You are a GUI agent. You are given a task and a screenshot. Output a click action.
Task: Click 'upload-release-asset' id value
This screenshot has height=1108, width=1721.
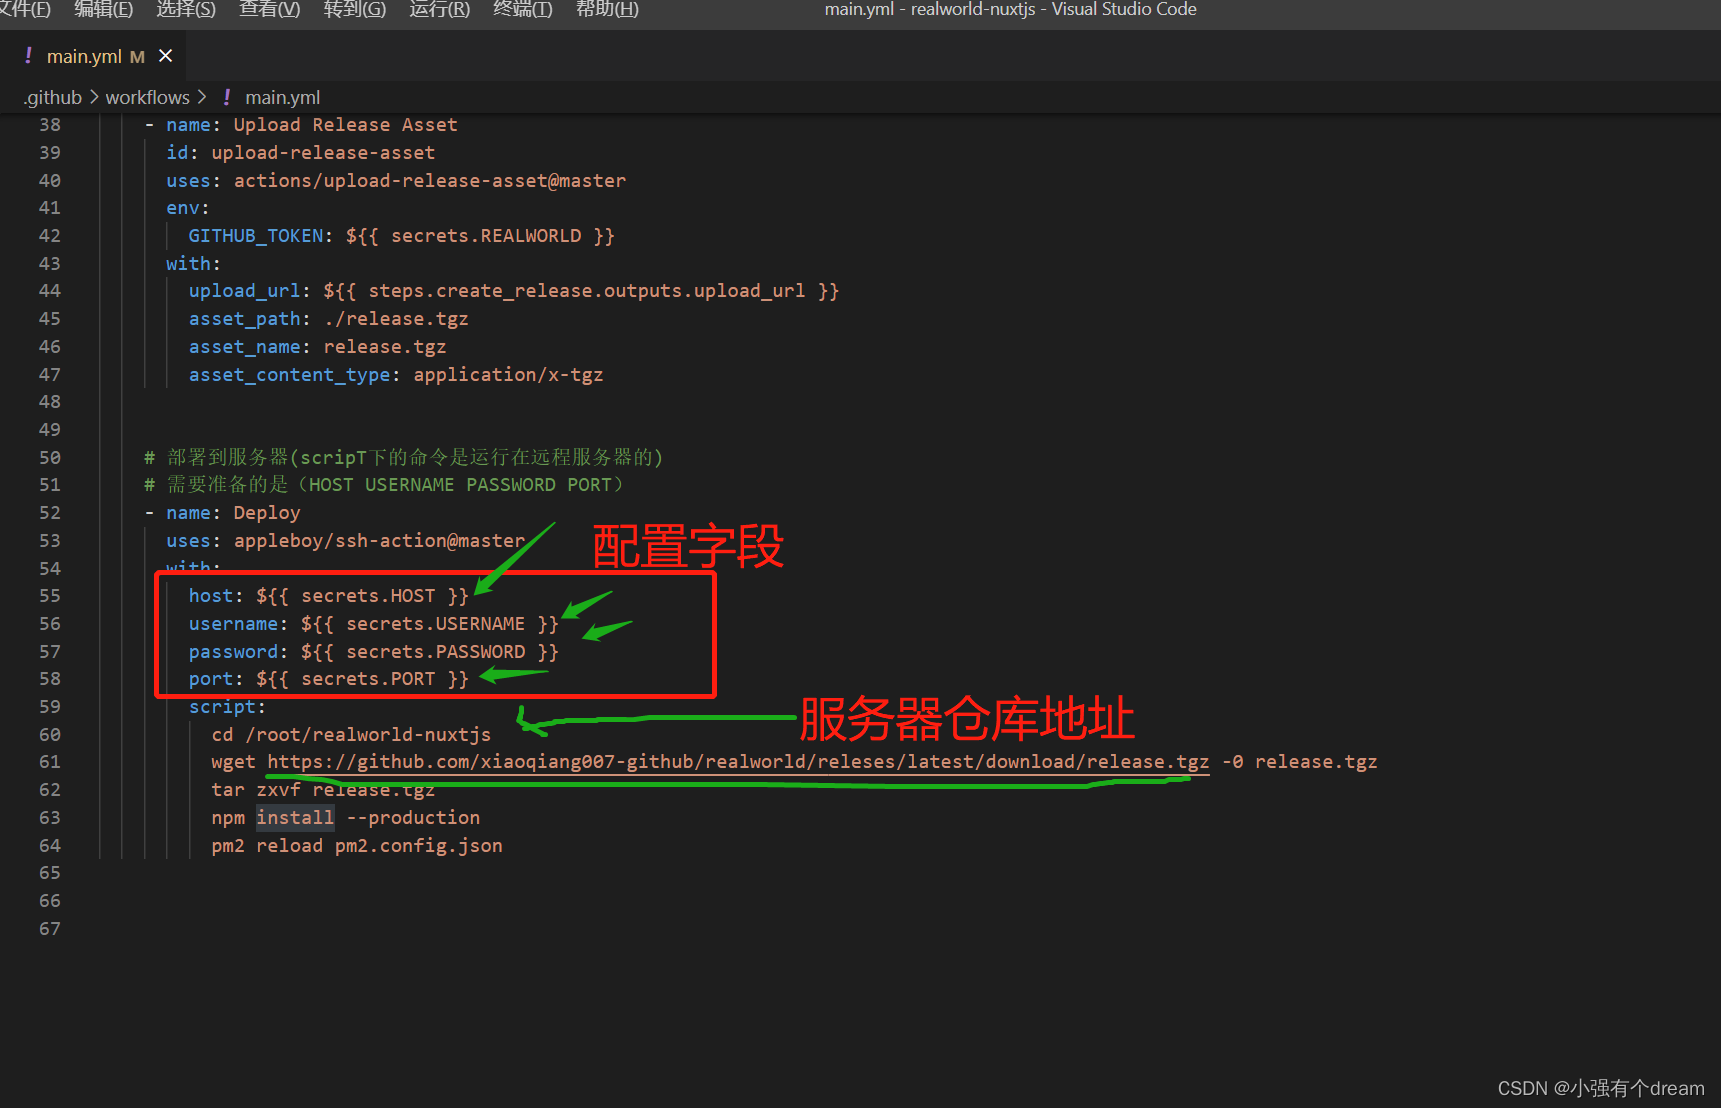click(323, 153)
